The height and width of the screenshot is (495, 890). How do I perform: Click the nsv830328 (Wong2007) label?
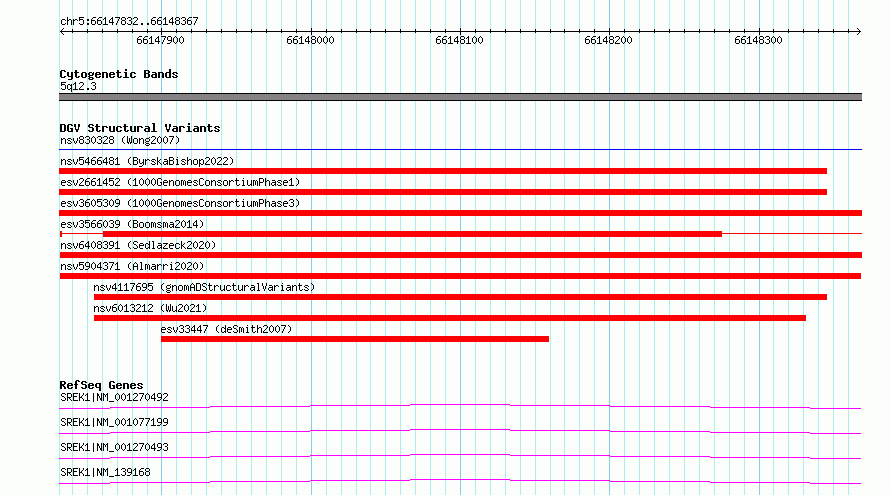coord(120,140)
